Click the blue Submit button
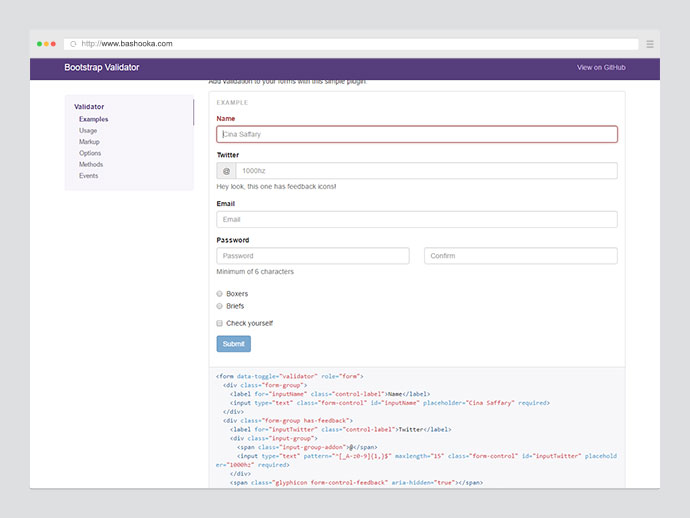Image resolution: width=690 pixels, height=518 pixels. (233, 344)
